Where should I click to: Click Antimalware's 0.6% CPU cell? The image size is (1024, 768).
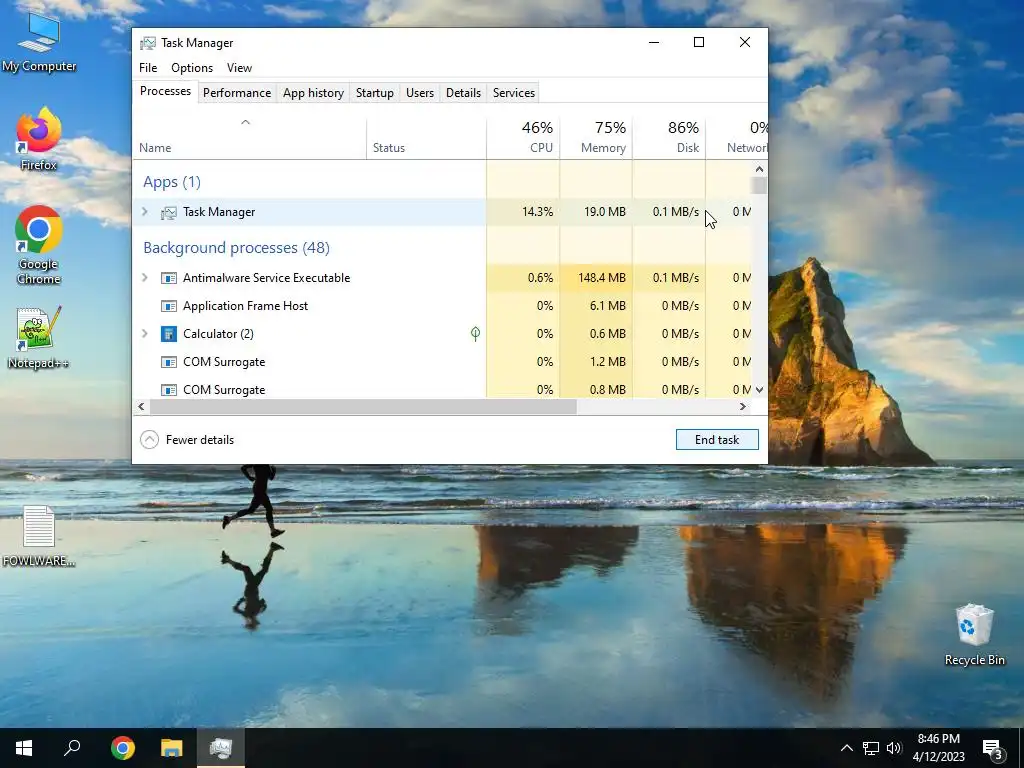(x=523, y=278)
